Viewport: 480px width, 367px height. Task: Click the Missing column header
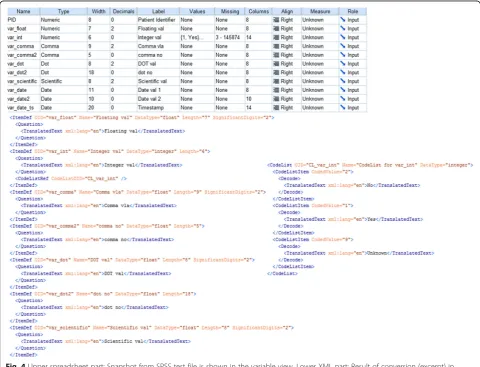click(x=230, y=11)
